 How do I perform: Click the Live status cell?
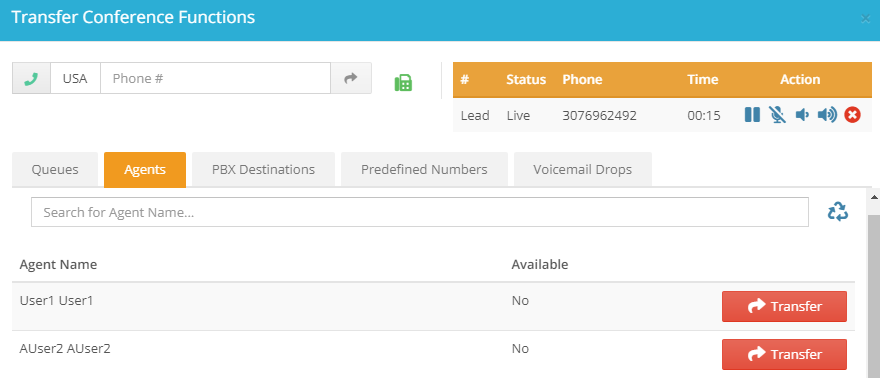[x=518, y=116]
